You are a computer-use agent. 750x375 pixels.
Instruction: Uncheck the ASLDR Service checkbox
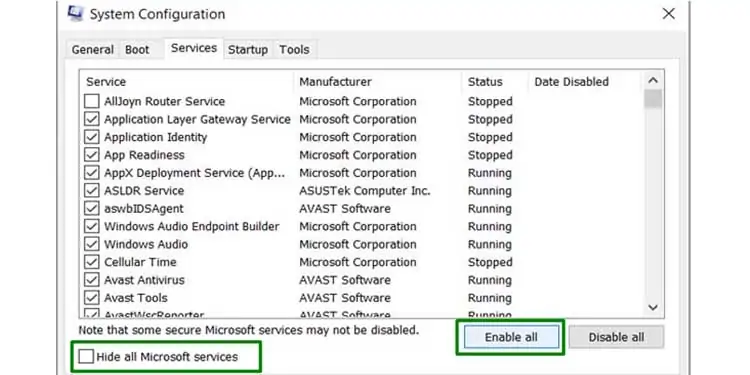(91, 191)
